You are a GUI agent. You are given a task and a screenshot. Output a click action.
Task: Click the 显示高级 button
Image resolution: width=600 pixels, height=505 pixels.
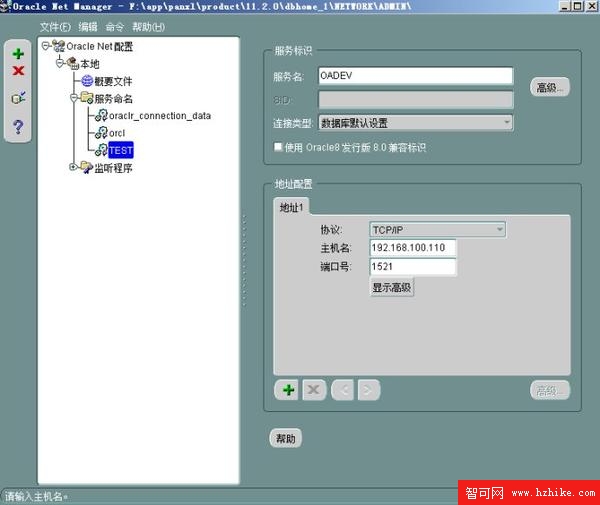(x=392, y=287)
